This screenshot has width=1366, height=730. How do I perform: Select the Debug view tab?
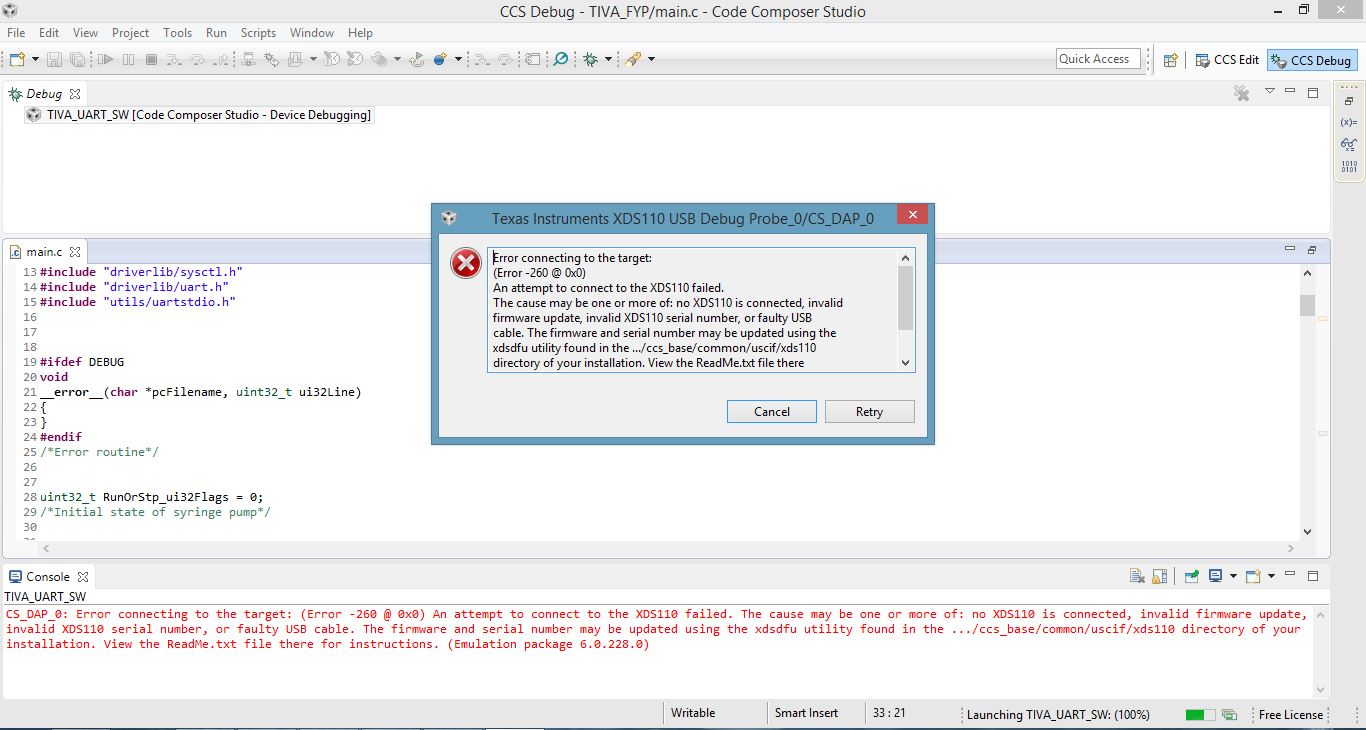pyautogui.click(x=44, y=94)
